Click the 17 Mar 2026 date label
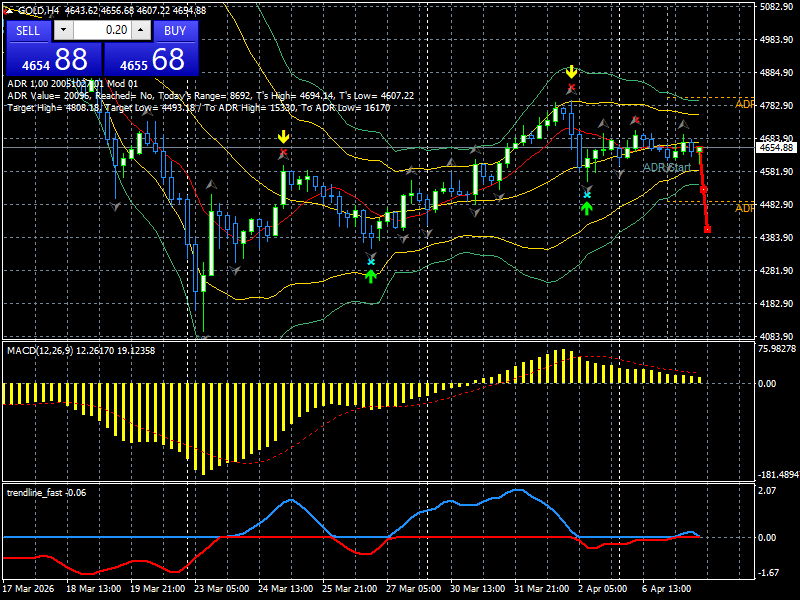The width and height of the screenshot is (800, 600). pos(28,588)
